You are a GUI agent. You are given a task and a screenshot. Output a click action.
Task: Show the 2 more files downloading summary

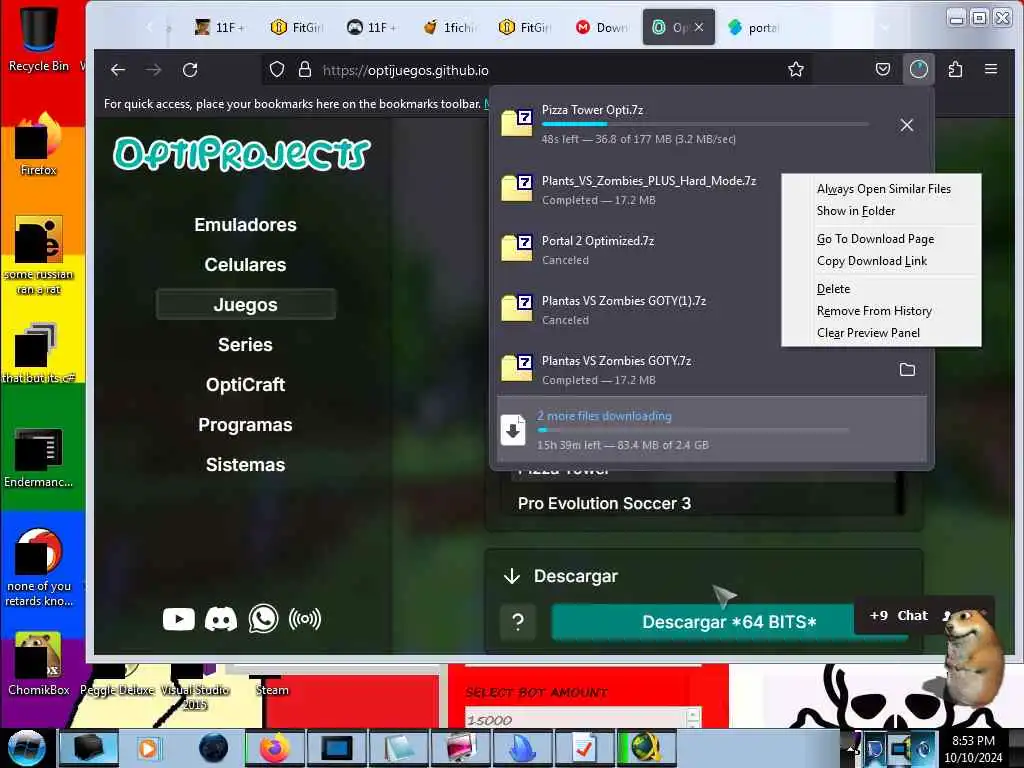pos(712,430)
